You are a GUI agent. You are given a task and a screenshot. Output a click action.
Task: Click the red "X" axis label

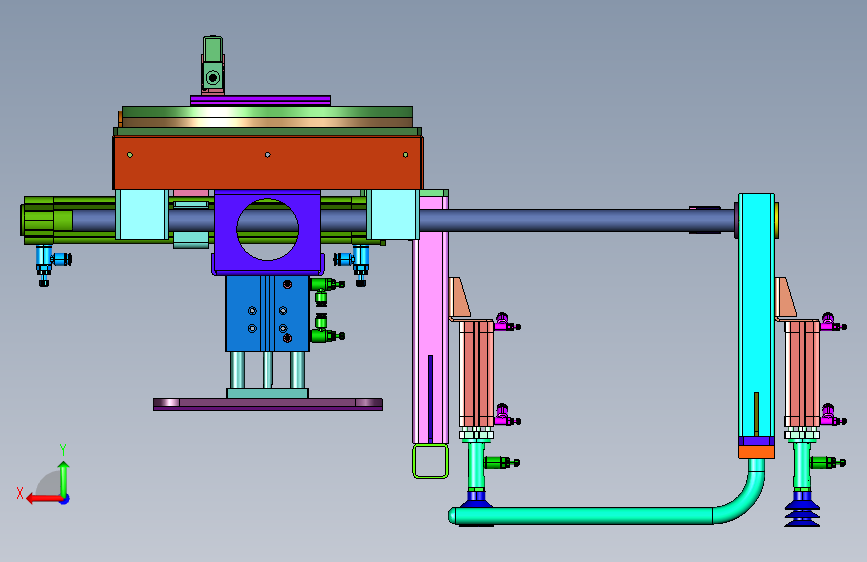(x=20, y=493)
